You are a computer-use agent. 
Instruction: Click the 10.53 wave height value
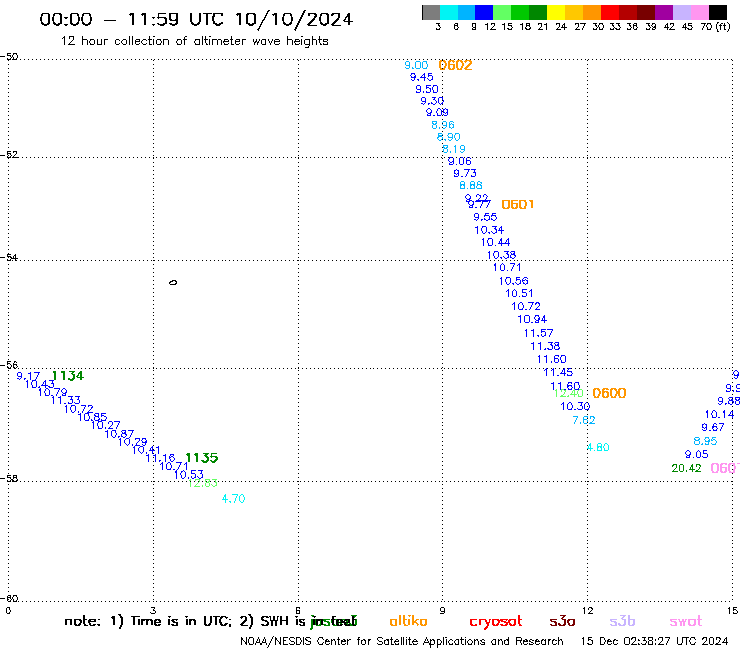coord(188,474)
